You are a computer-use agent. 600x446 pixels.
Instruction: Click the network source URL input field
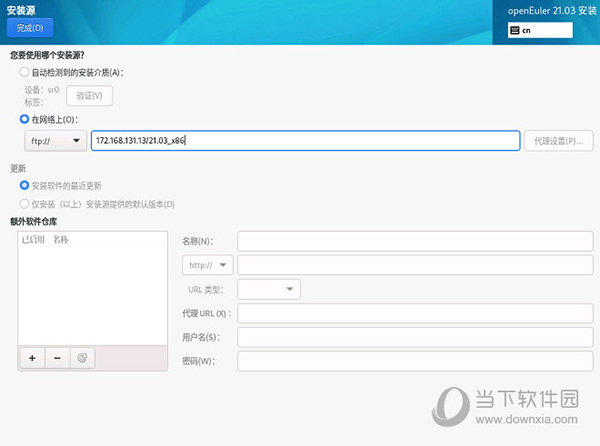point(305,141)
